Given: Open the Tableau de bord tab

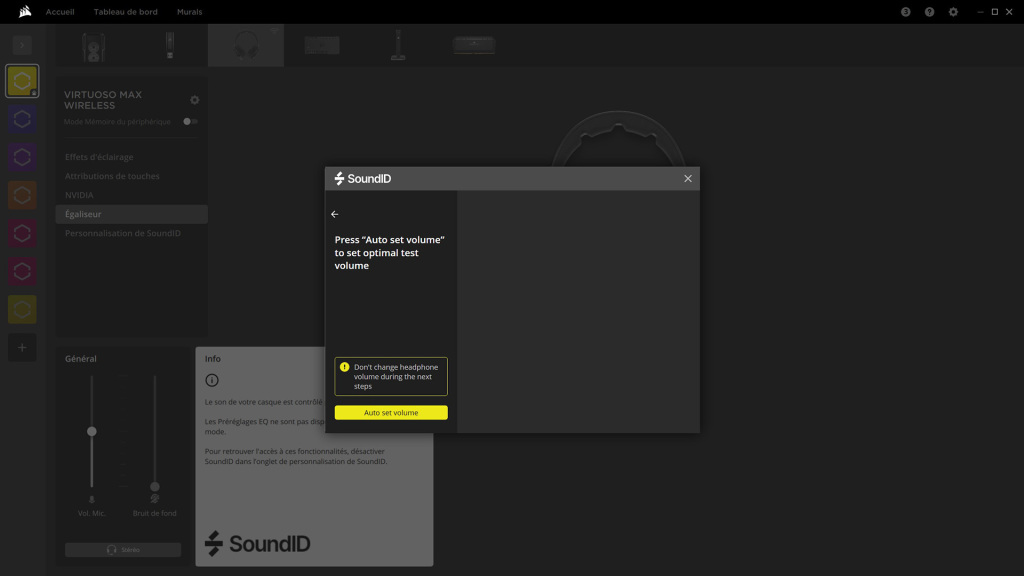Looking at the screenshot, I should (125, 12).
